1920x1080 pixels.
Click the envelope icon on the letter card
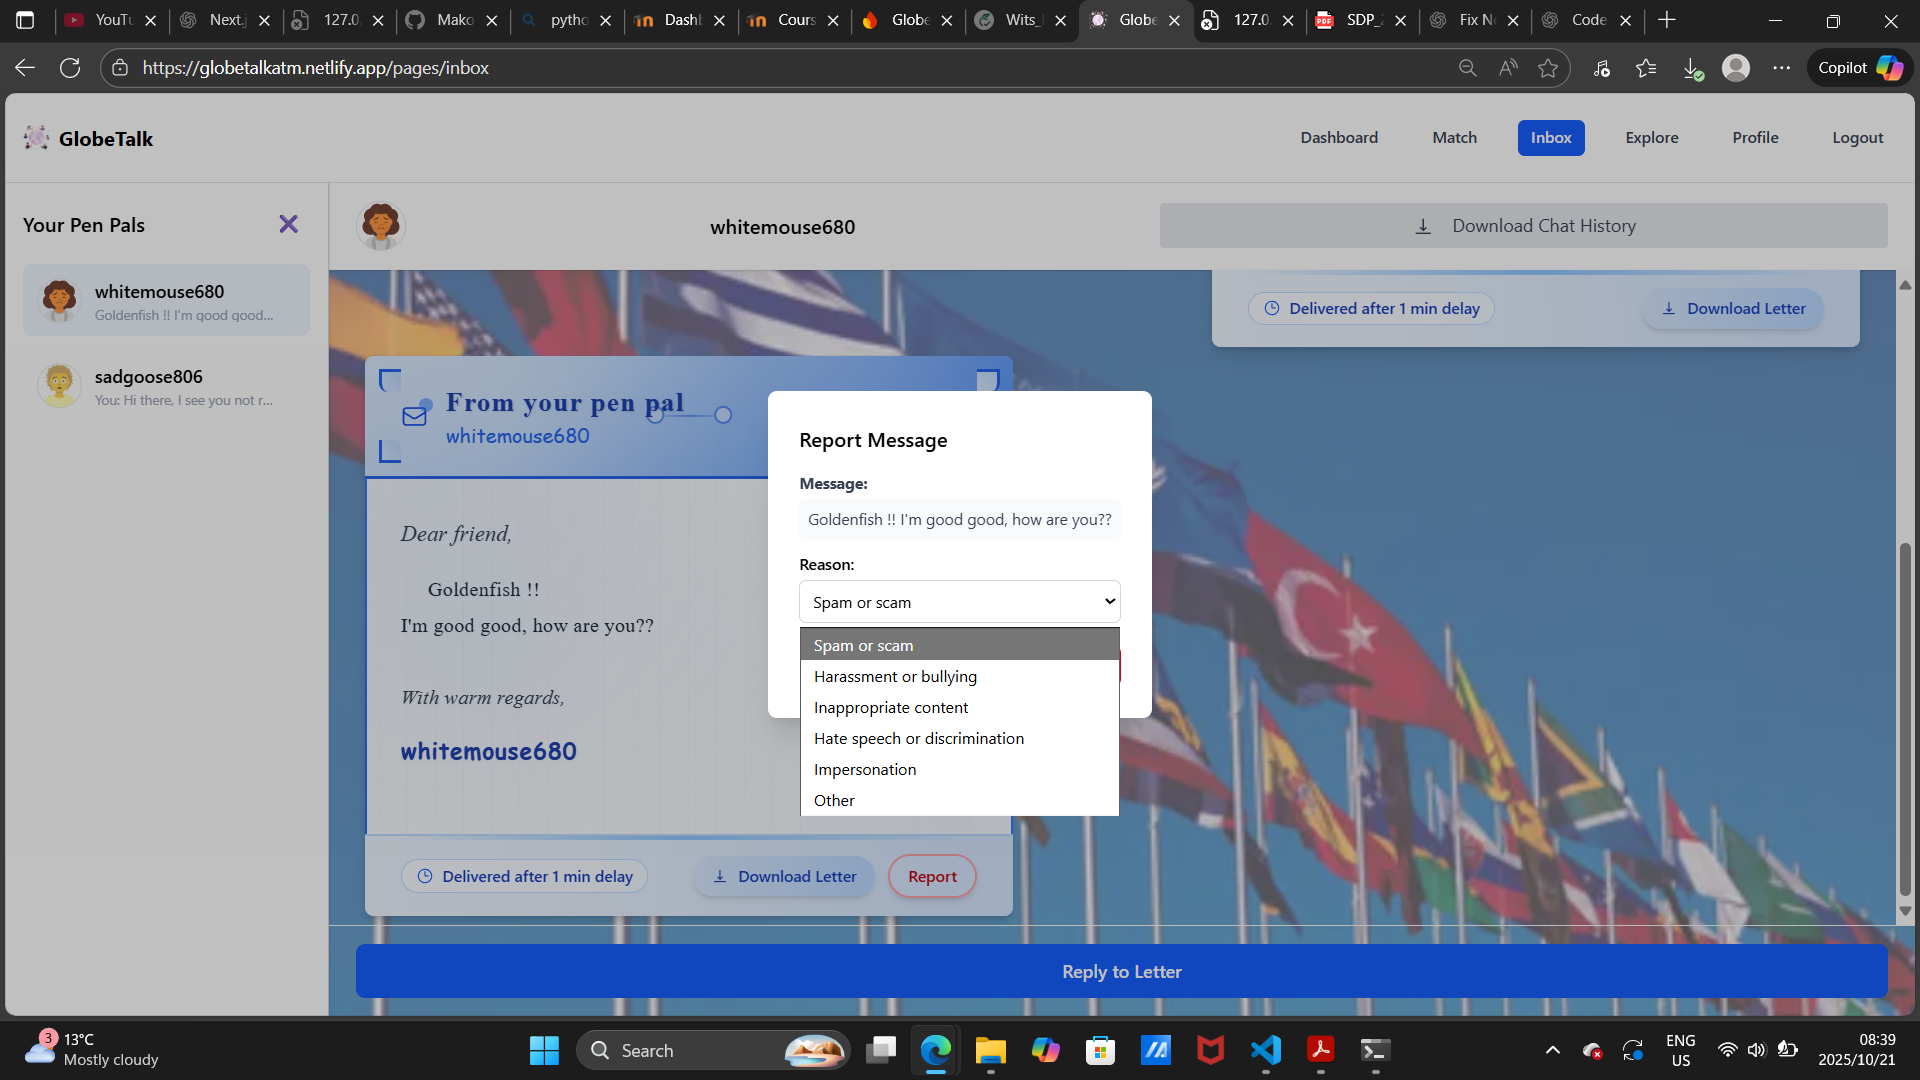click(414, 416)
